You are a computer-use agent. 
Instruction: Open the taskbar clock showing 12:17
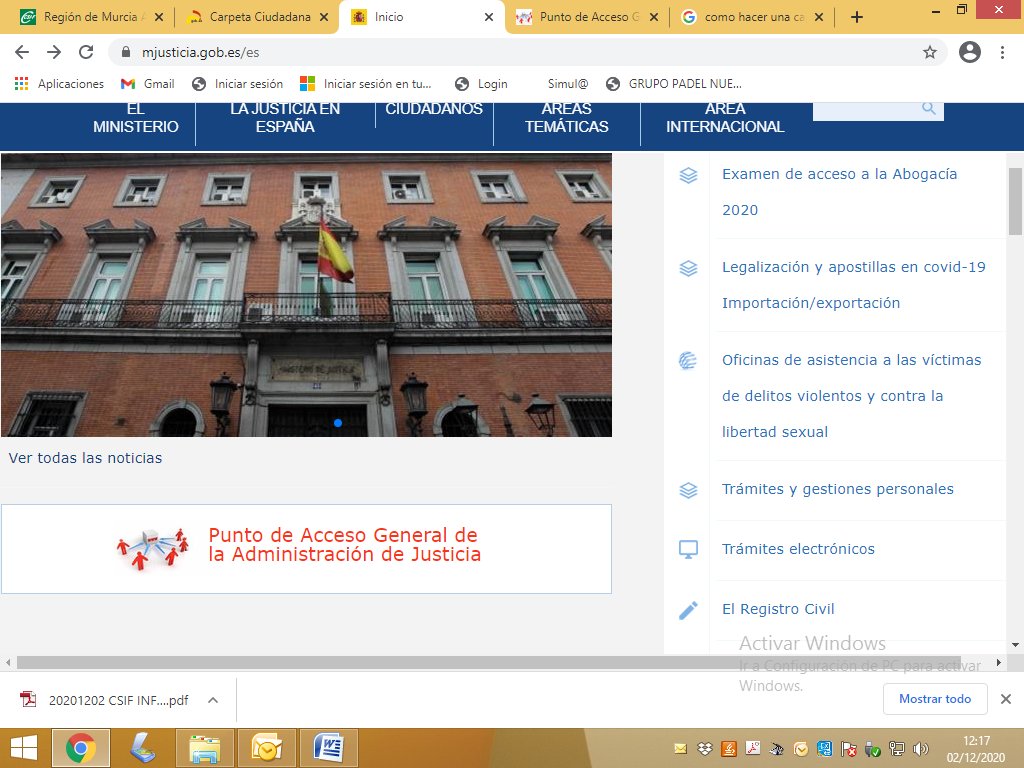[x=976, y=749]
